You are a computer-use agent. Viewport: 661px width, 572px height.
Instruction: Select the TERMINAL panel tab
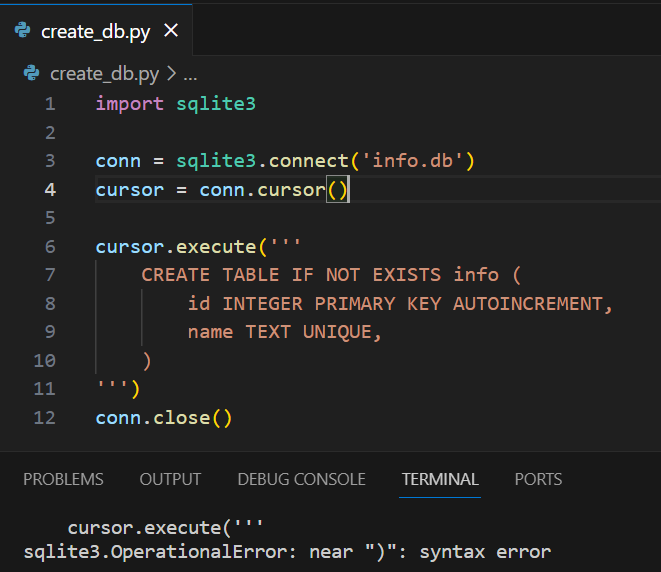pos(440,479)
